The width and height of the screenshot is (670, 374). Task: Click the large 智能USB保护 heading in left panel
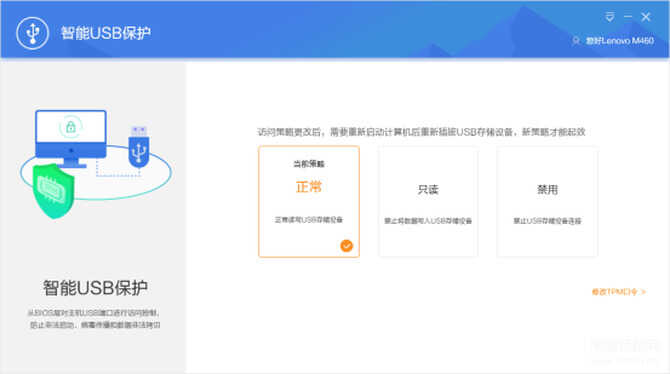pyautogui.click(x=95, y=288)
